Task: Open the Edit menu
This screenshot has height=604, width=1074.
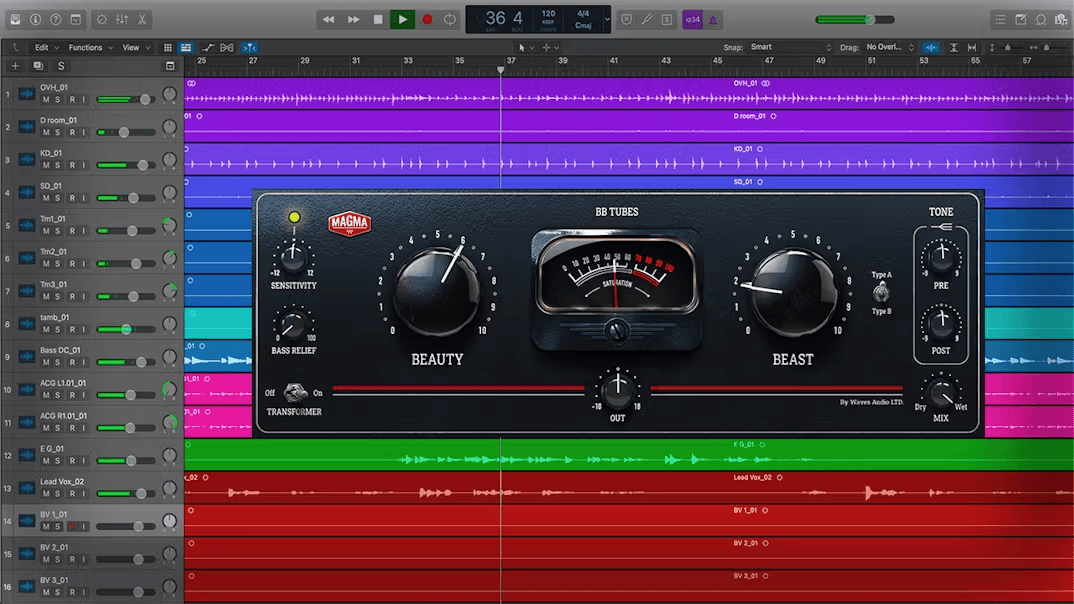Action: [x=46, y=47]
